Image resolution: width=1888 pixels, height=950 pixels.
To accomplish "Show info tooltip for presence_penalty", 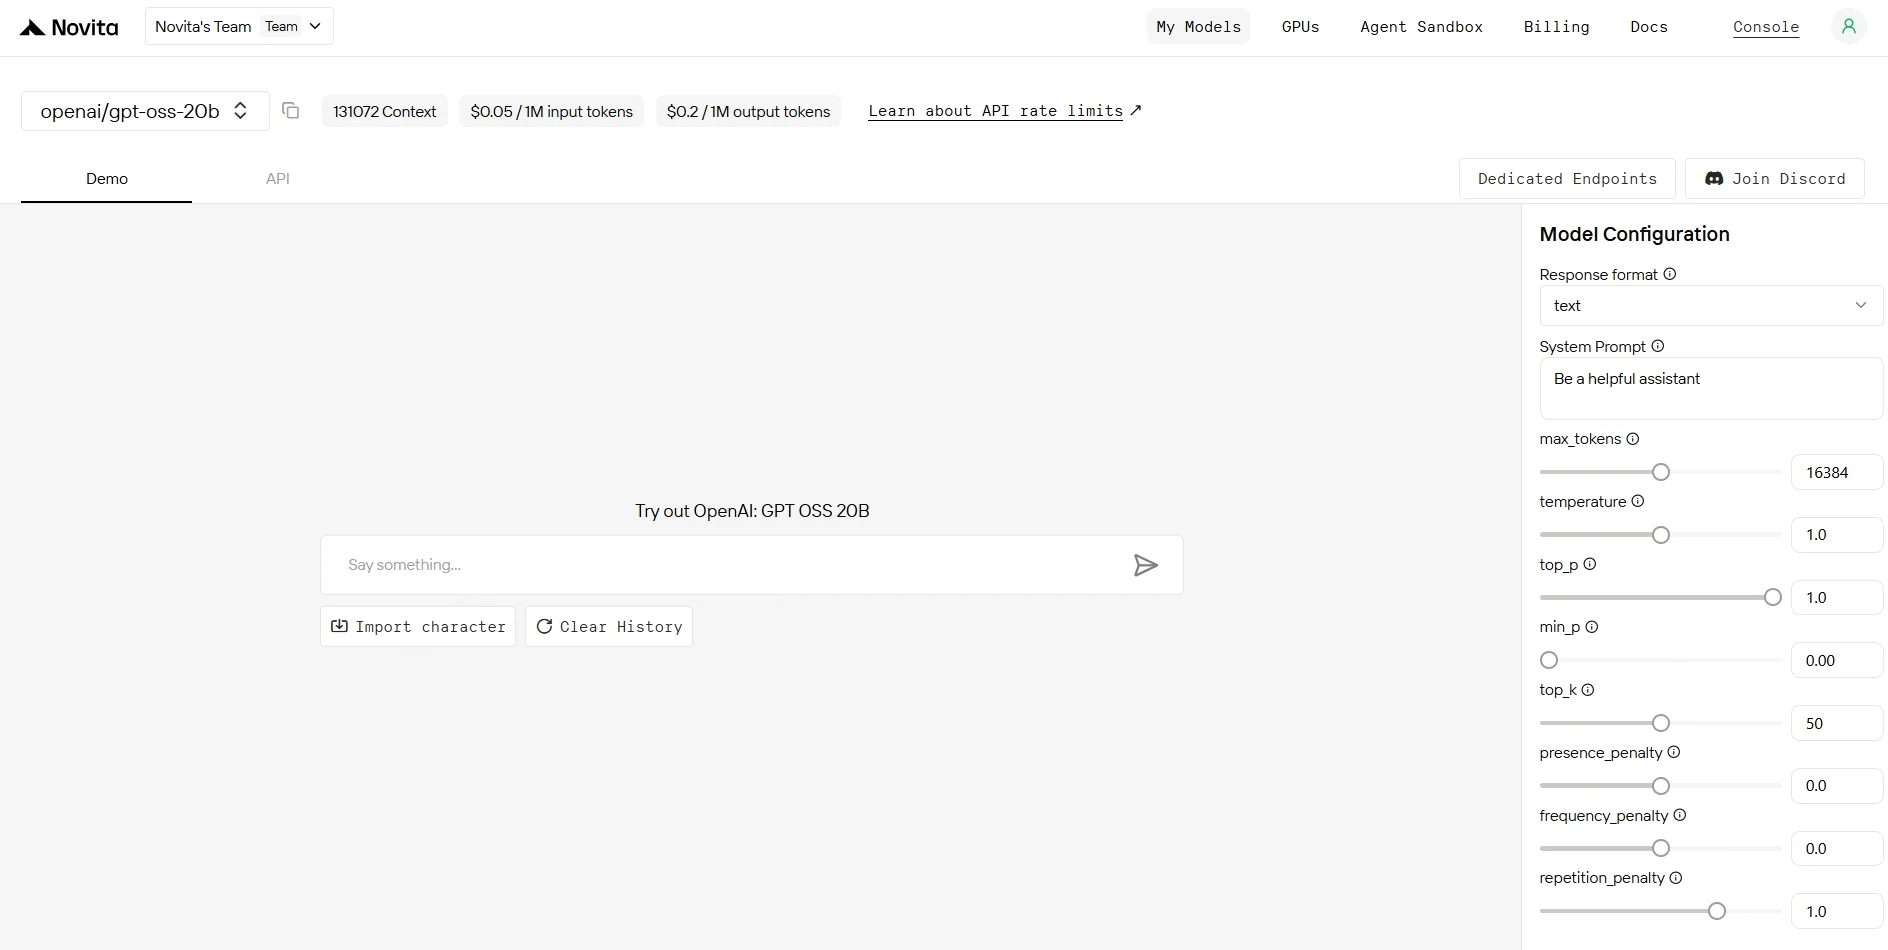I will point(1674,752).
